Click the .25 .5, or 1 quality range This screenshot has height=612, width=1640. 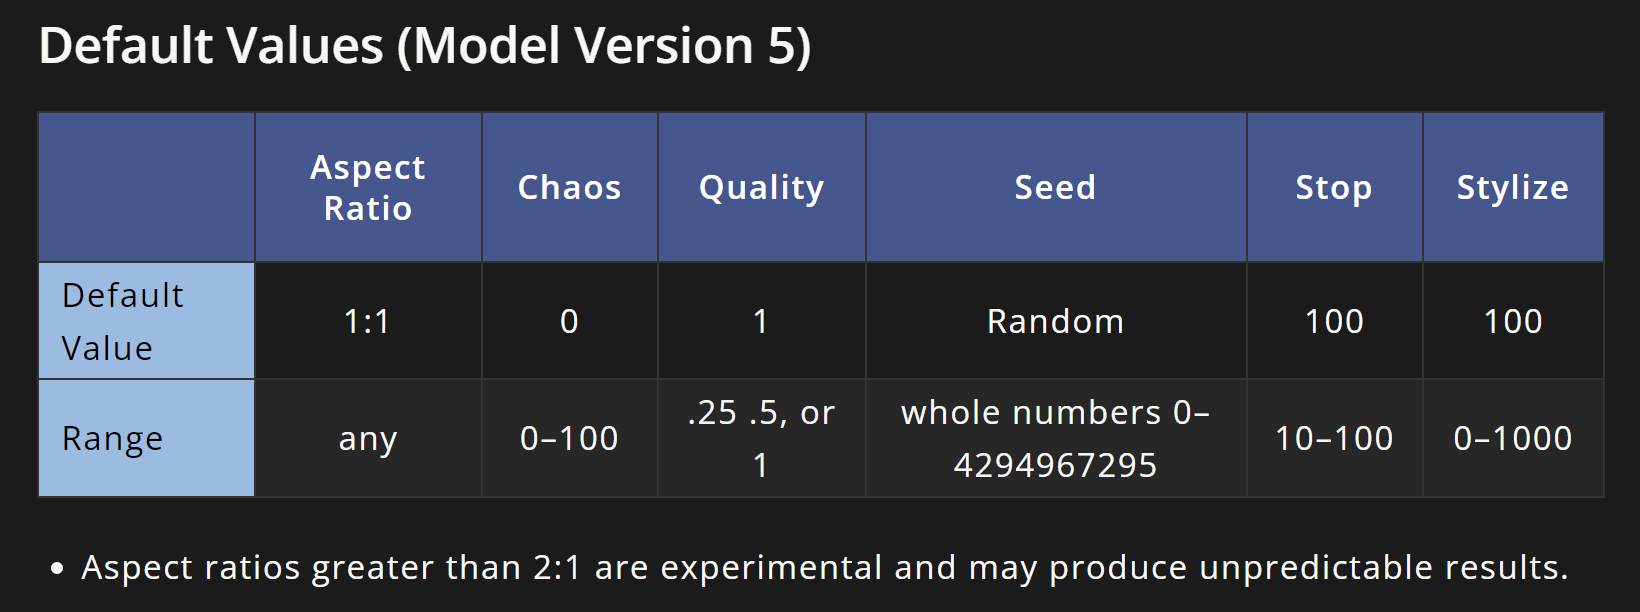point(761,438)
